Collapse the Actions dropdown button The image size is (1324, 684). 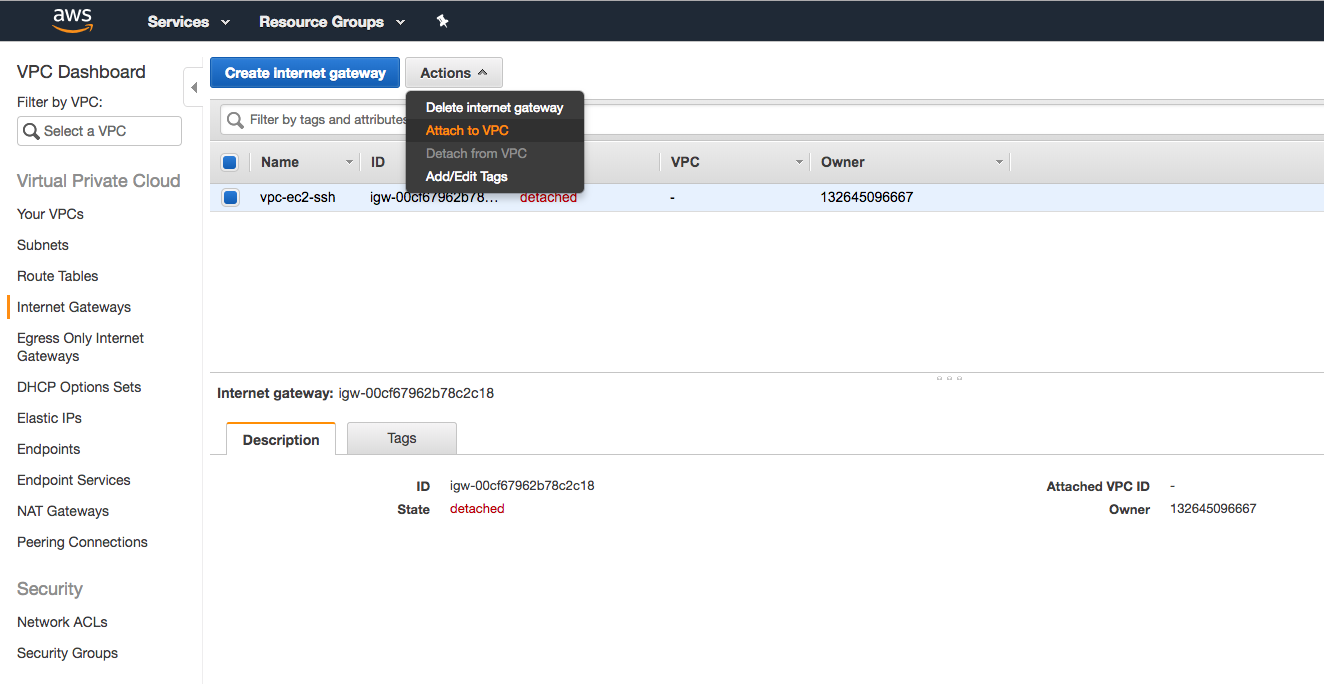pos(454,73)
